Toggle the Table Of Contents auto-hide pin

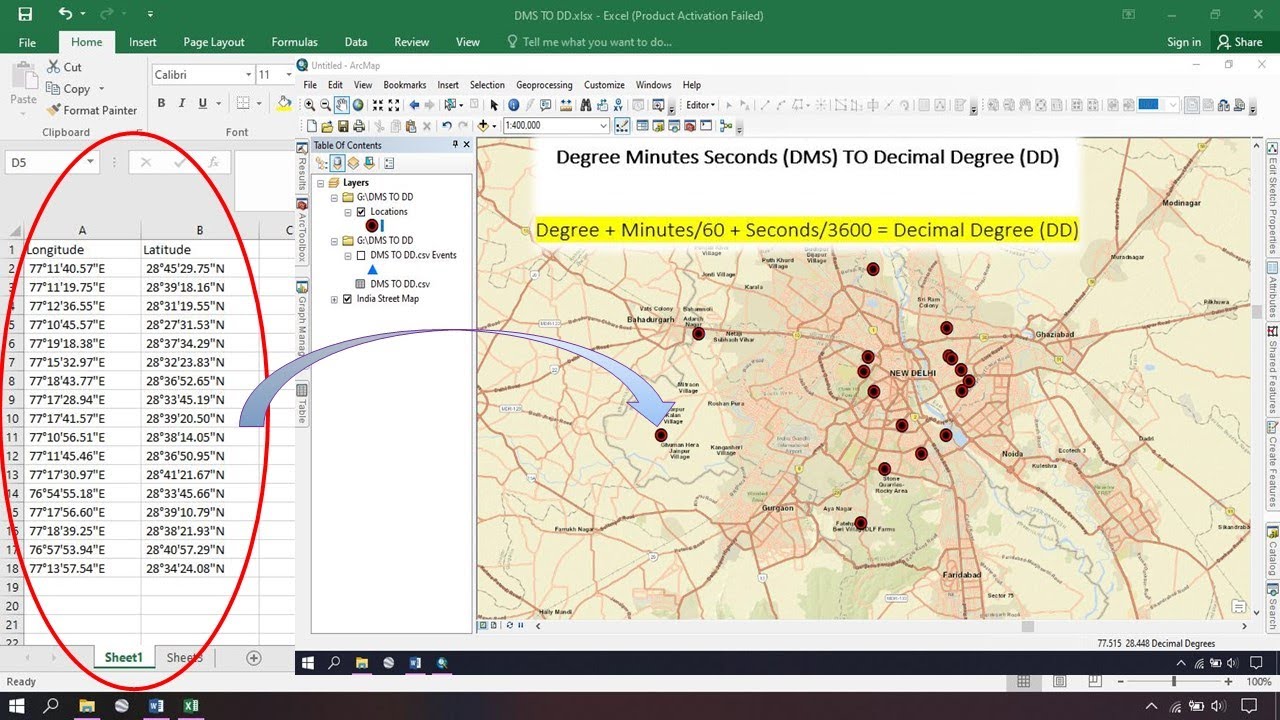pos(455,145)
